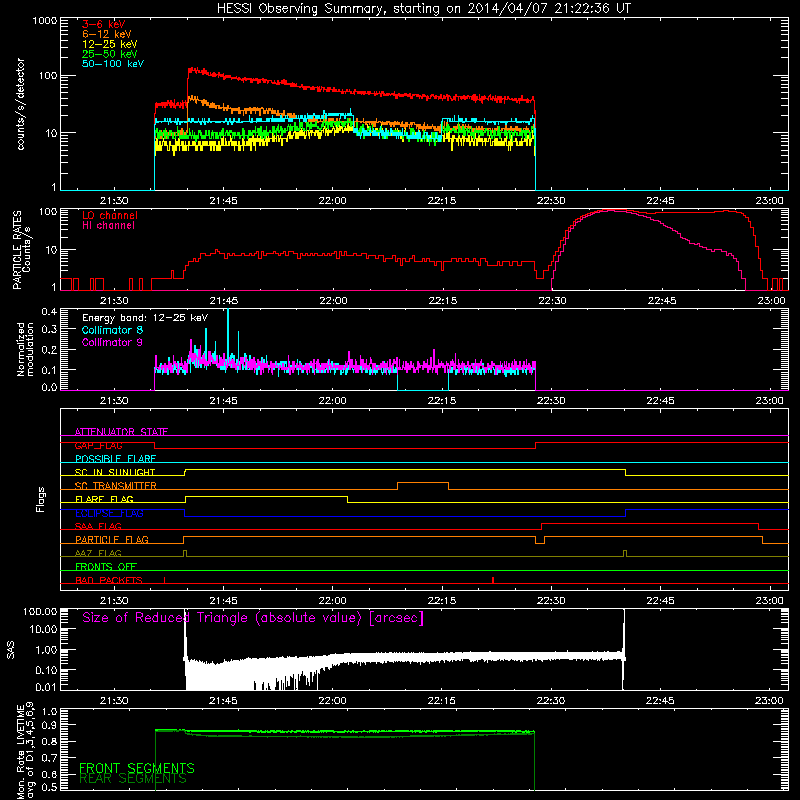Click the LO channel legend label
This screenshot has width=800, height=800.
(110, 215)
